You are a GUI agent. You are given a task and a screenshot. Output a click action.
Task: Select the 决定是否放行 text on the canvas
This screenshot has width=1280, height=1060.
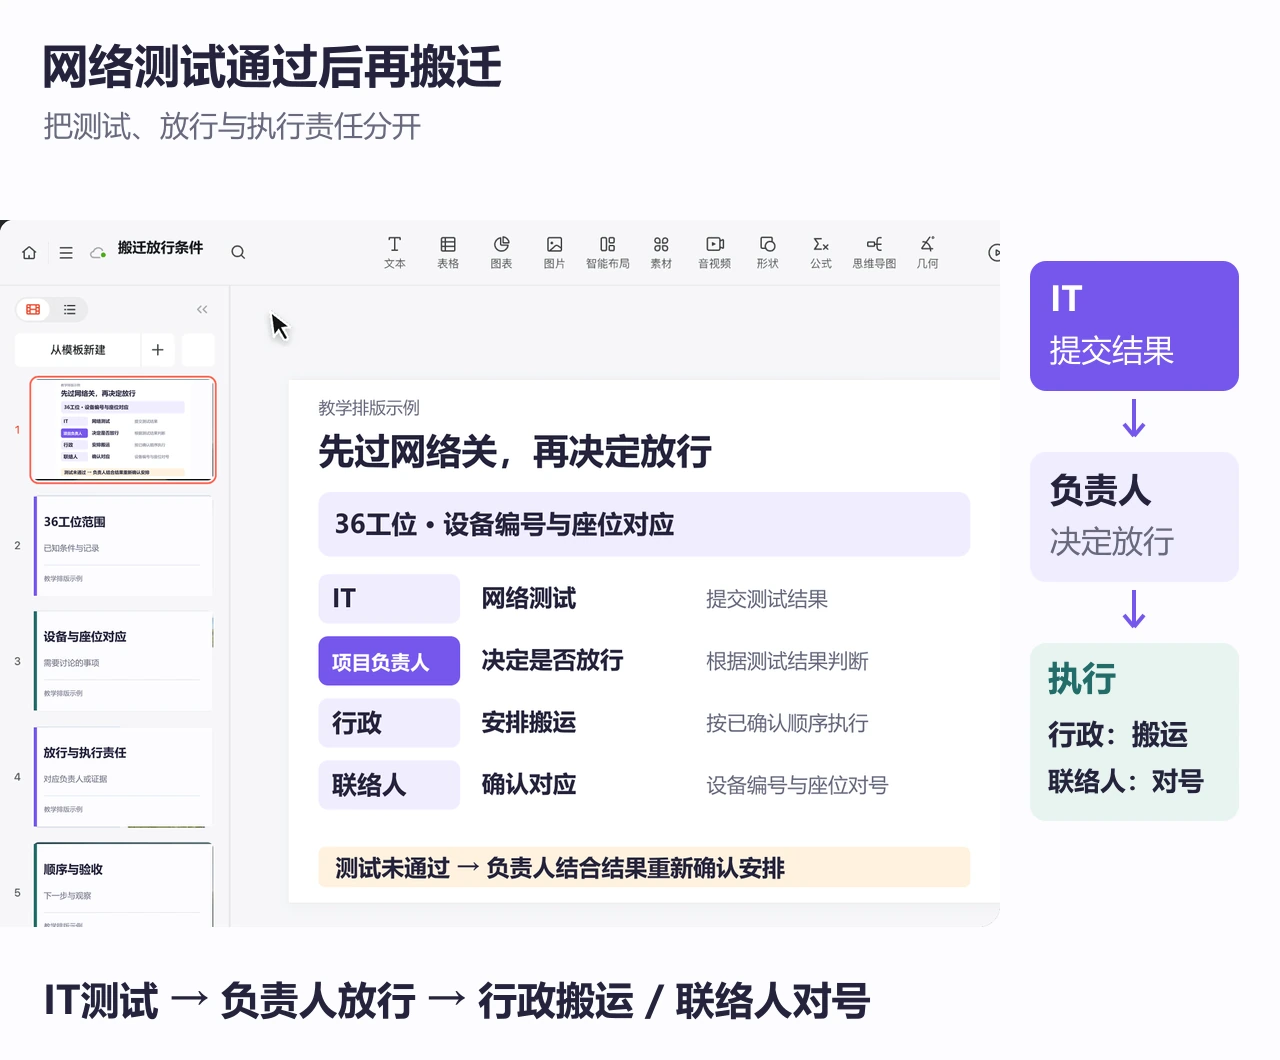pos(552,661)
